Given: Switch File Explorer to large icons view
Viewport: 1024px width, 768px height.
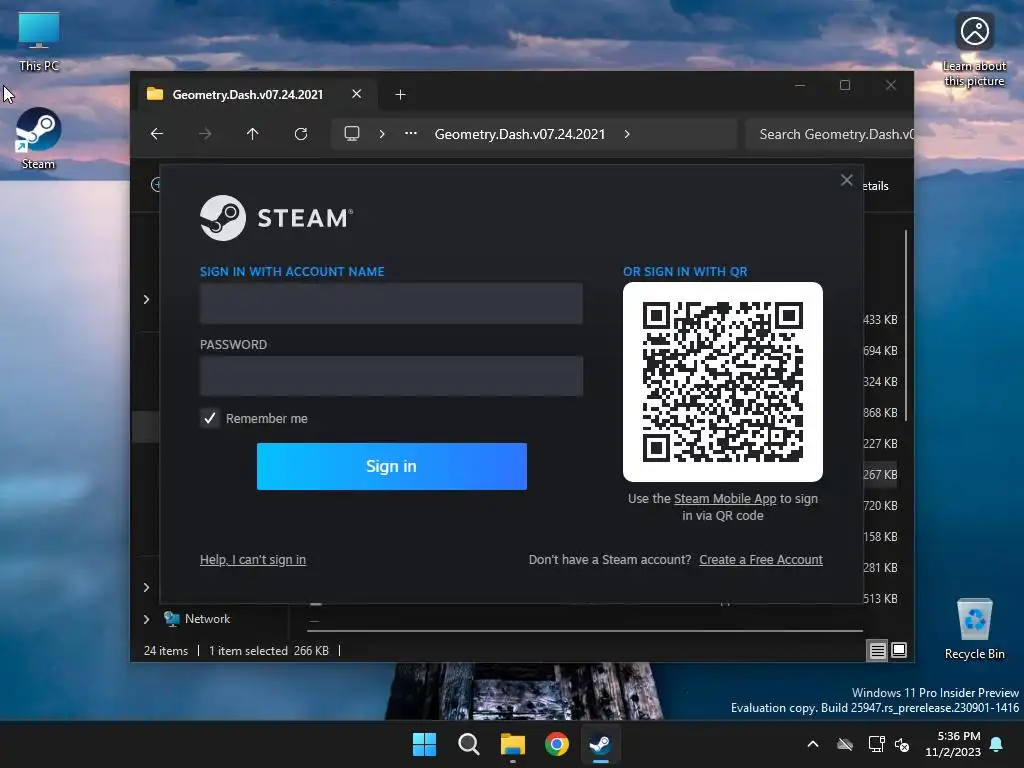Looking at the screenshot, I should [x=899, y=650].
